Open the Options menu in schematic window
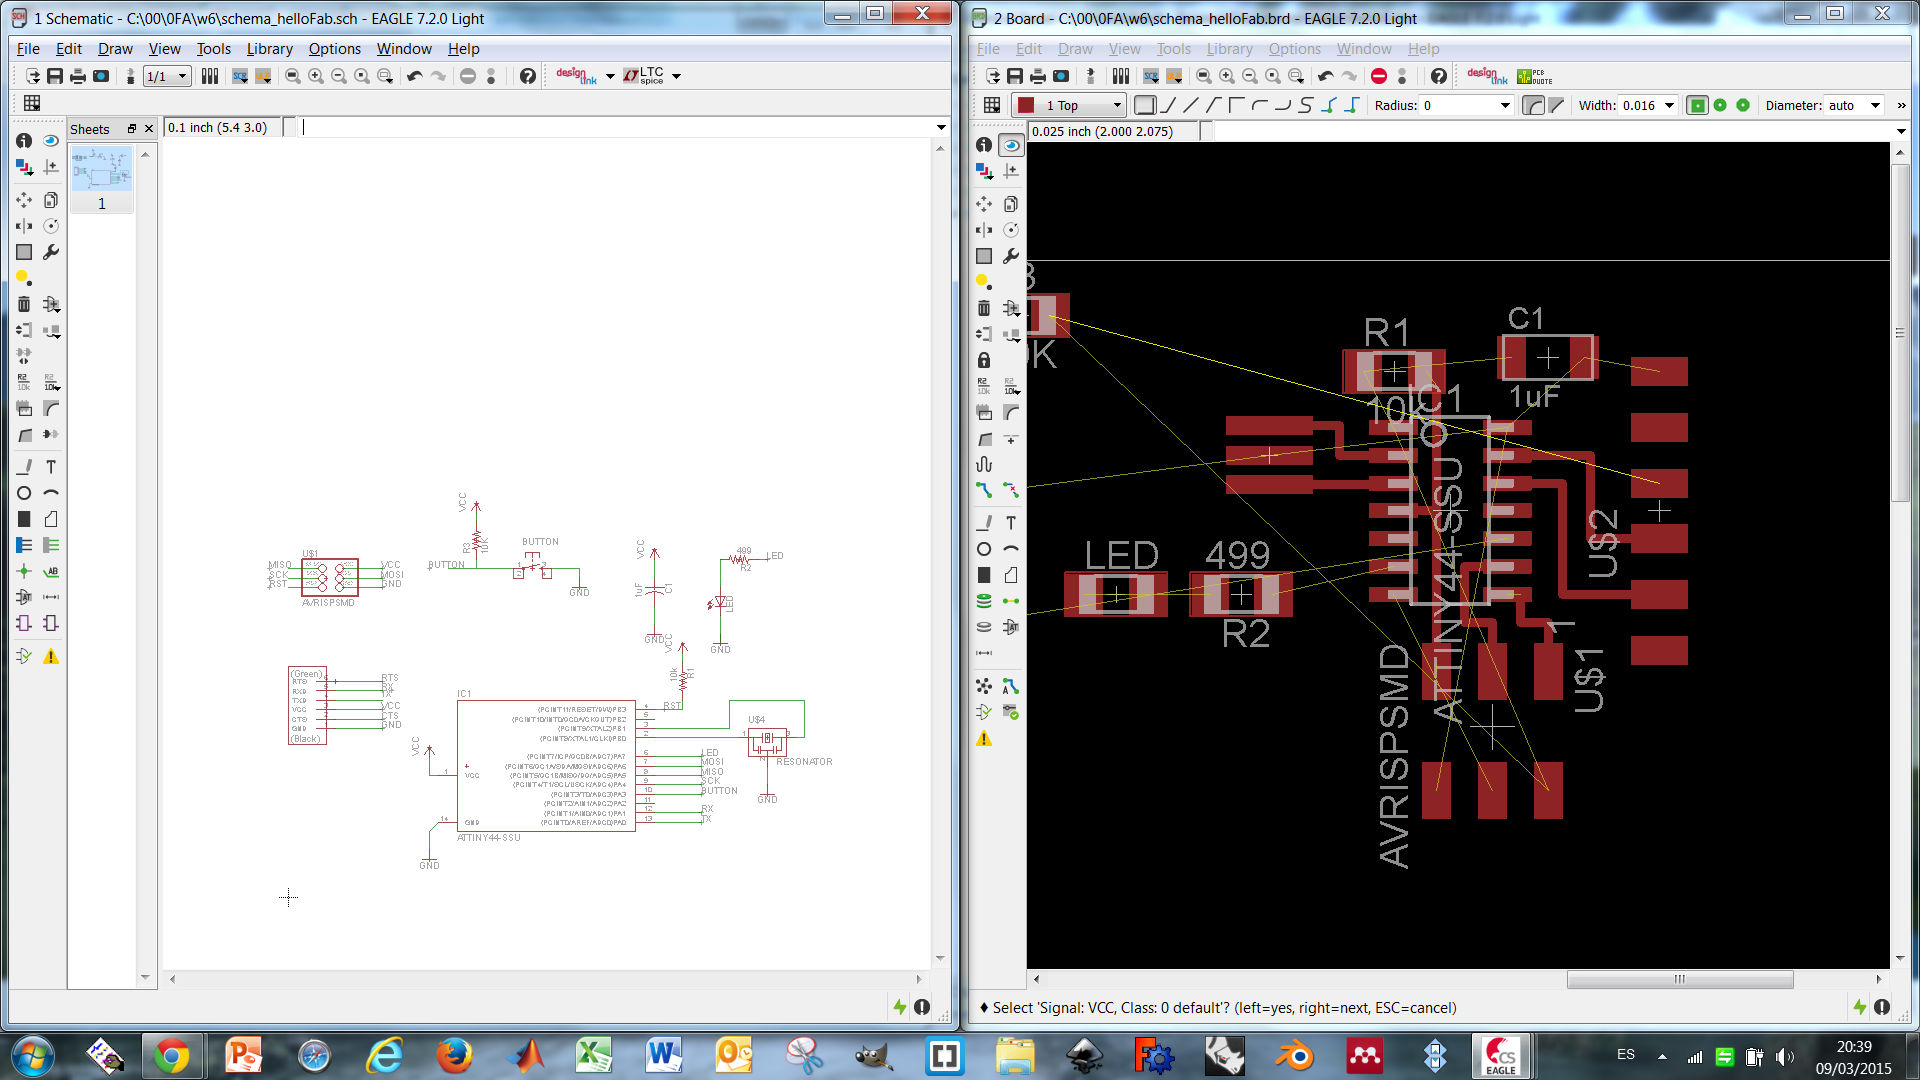Image resolution: width=1920 pixels, height=1080 pixels. pyautogui.click(x=334, y=49)
